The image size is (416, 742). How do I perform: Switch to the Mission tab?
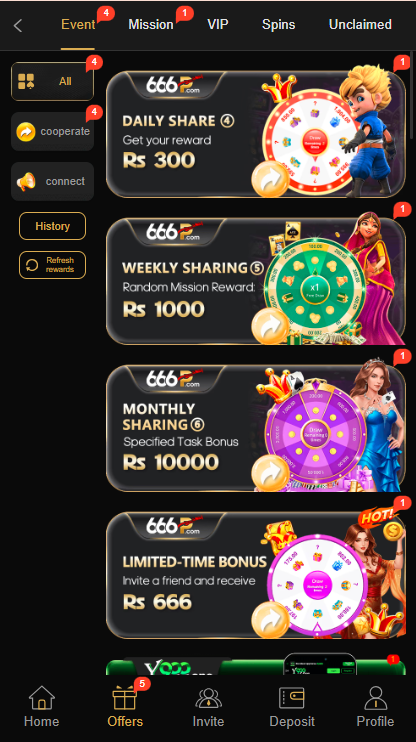(151, 25)
